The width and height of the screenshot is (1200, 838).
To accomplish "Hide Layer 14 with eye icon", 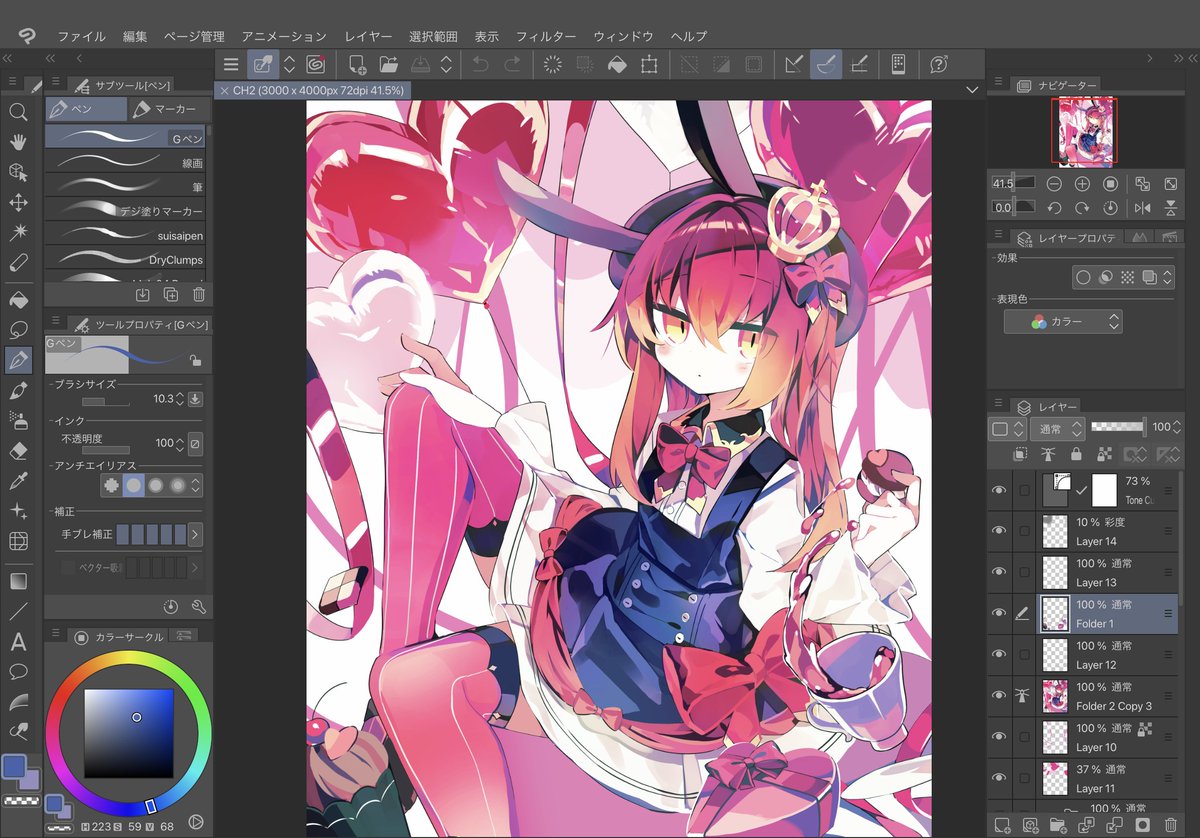I will point(998,531).
